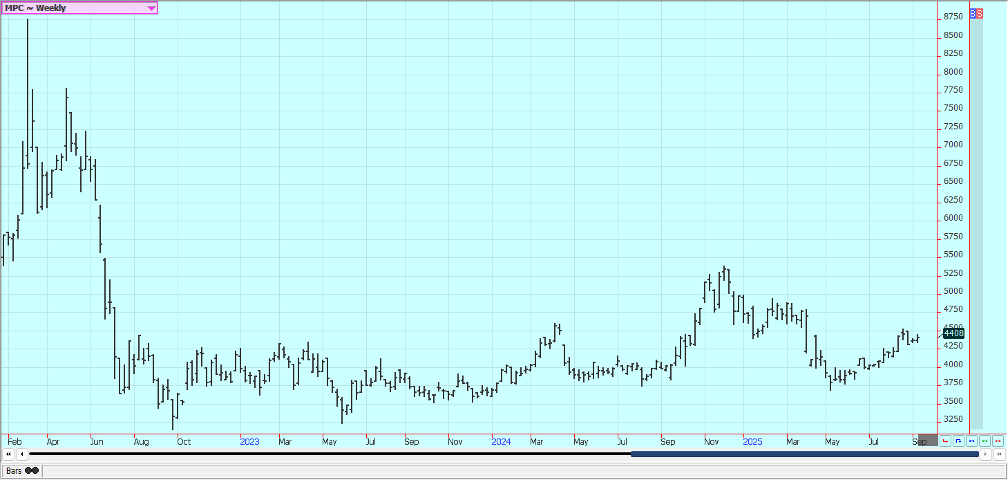Click the blue dashed line tool icon

[971, 441]
